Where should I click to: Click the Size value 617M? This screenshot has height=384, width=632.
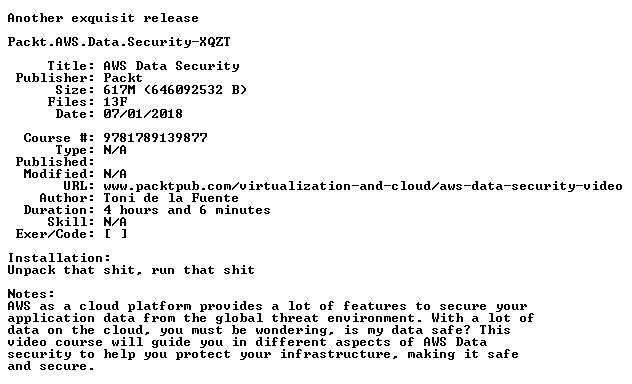tap(119, 90)
